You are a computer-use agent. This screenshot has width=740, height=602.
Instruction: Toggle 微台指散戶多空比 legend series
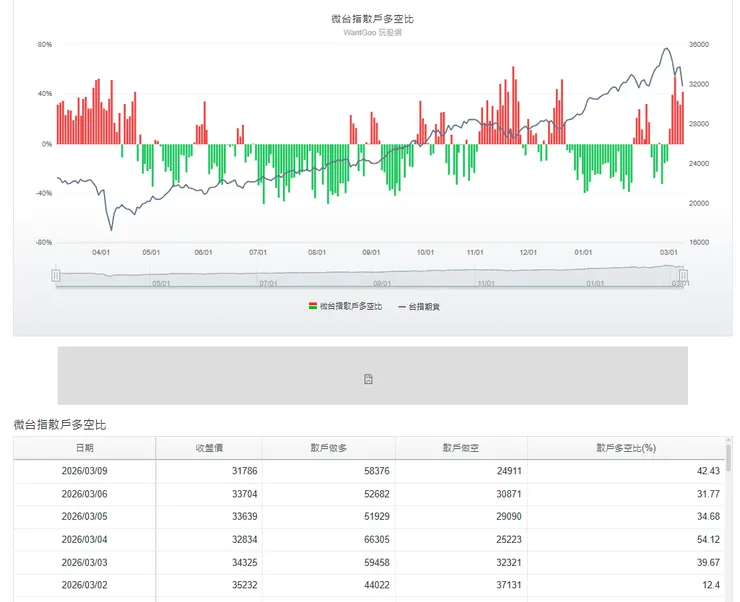click(345, 307)
